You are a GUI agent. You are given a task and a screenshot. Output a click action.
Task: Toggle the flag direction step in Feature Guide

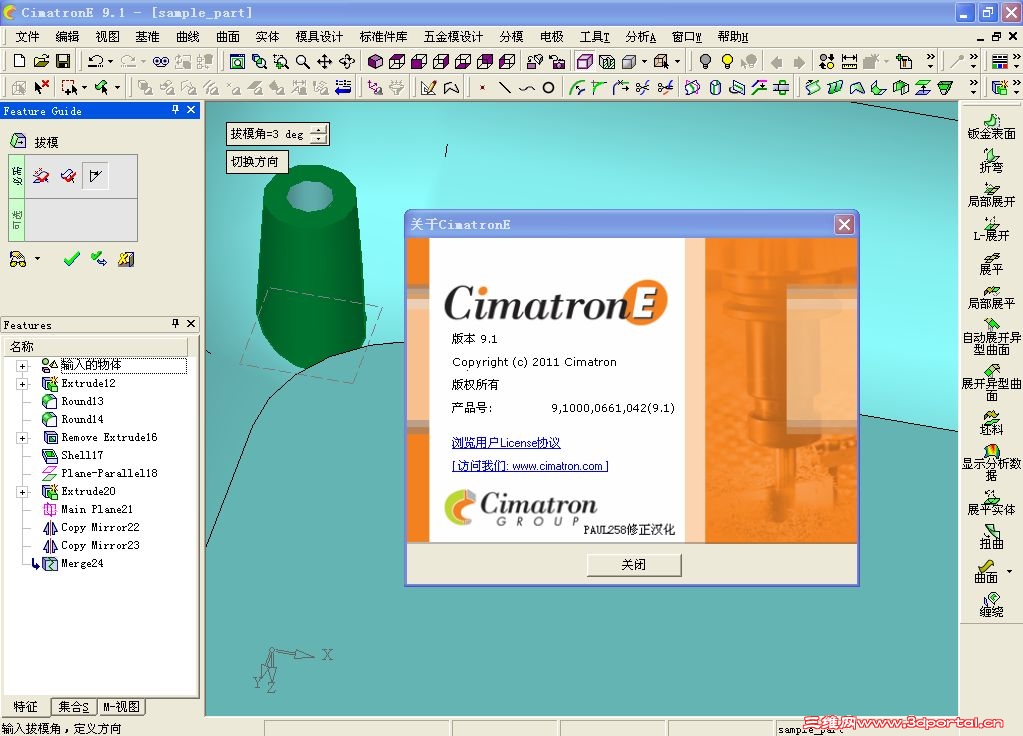pos(95,176)
